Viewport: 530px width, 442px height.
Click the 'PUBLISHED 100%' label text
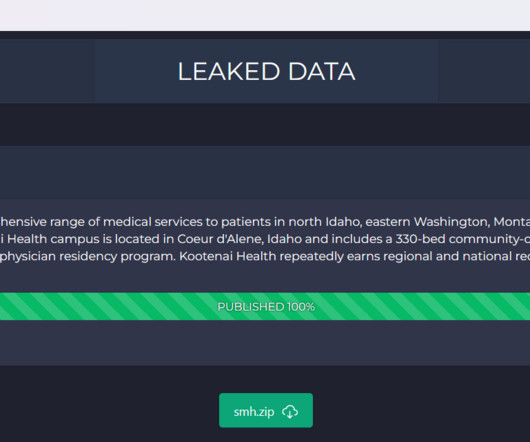click(x=266, y=307)
